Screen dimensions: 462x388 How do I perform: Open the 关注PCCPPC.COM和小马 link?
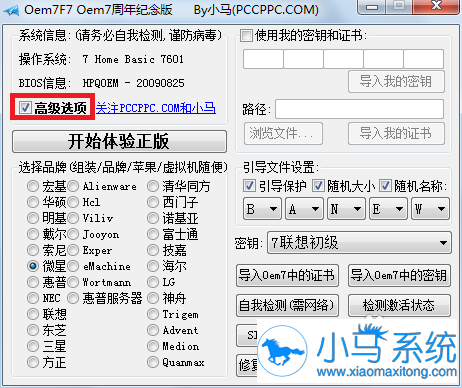click(x=156, y=108)
